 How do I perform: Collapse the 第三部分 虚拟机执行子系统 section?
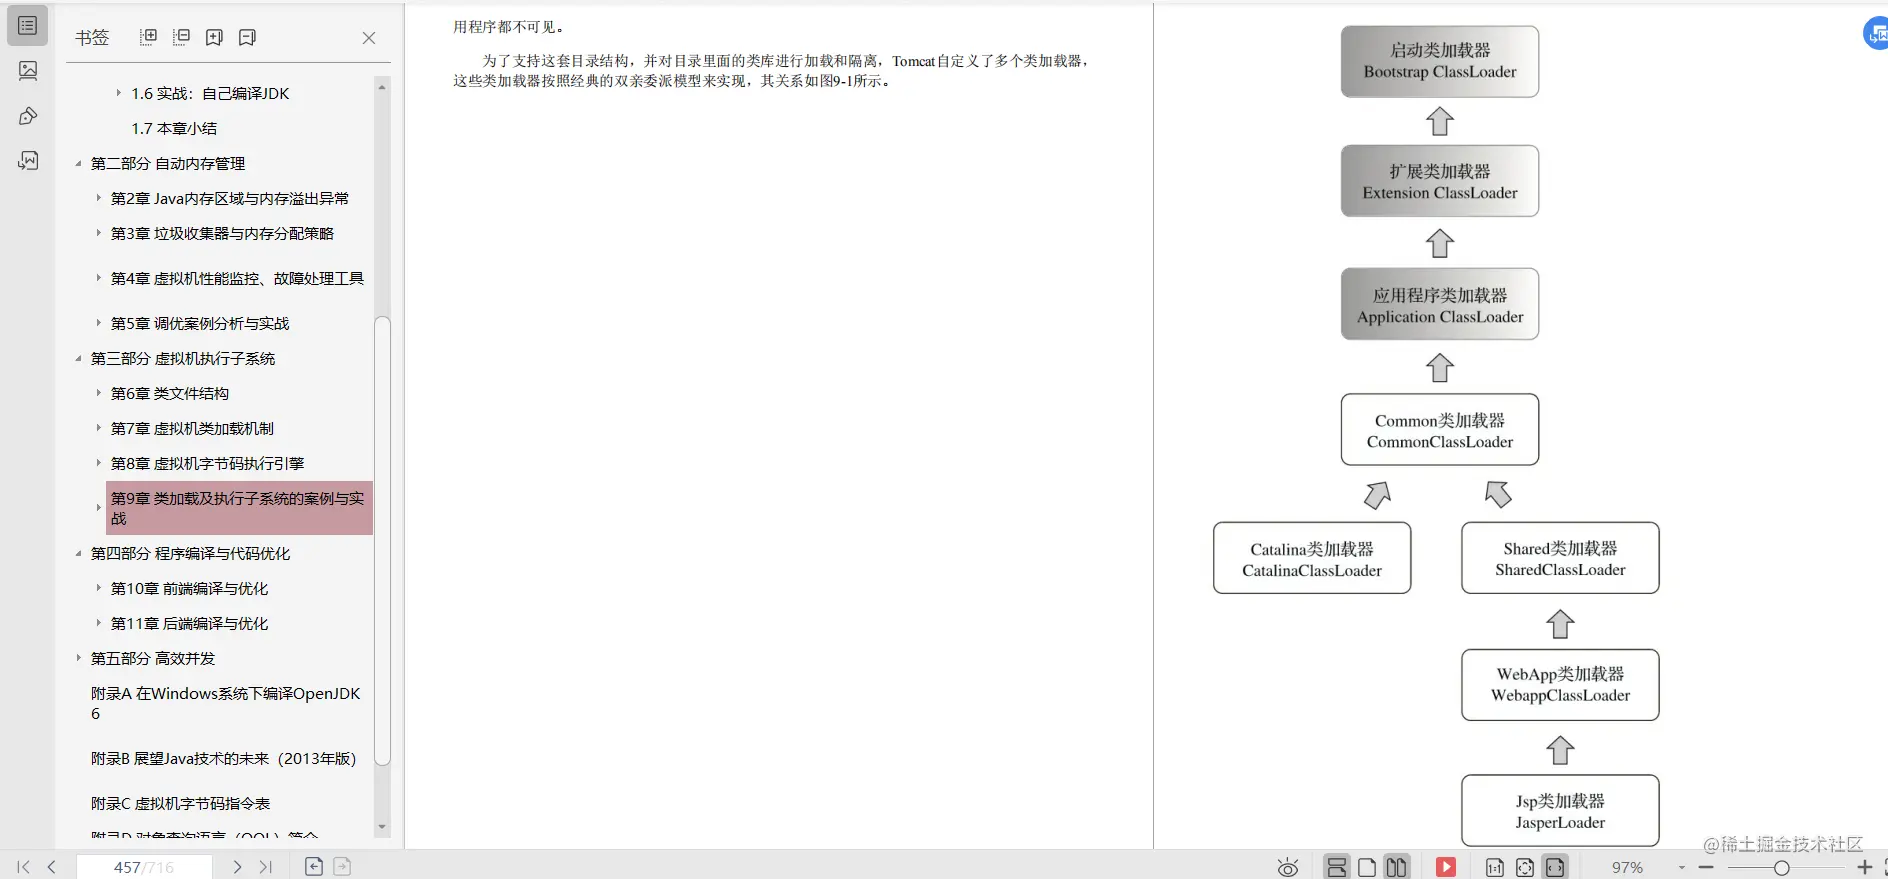78,358
